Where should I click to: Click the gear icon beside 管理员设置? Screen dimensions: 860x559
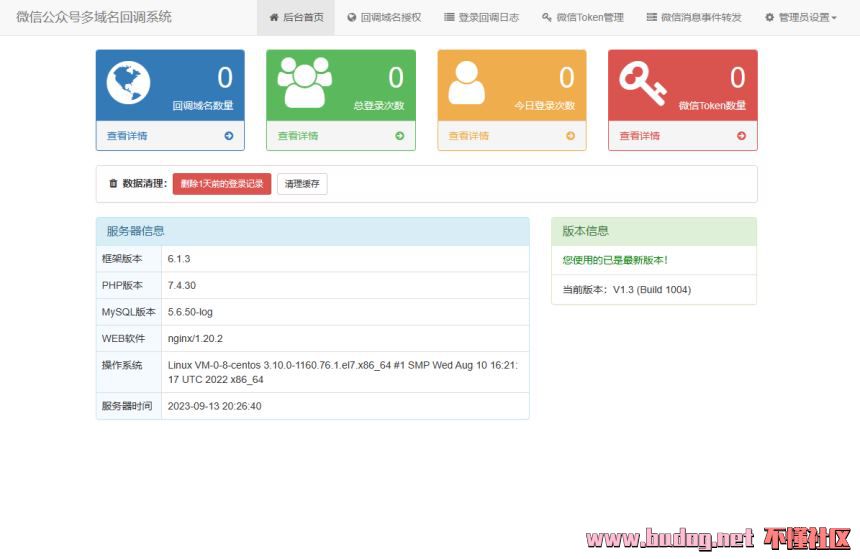(770, 18)
